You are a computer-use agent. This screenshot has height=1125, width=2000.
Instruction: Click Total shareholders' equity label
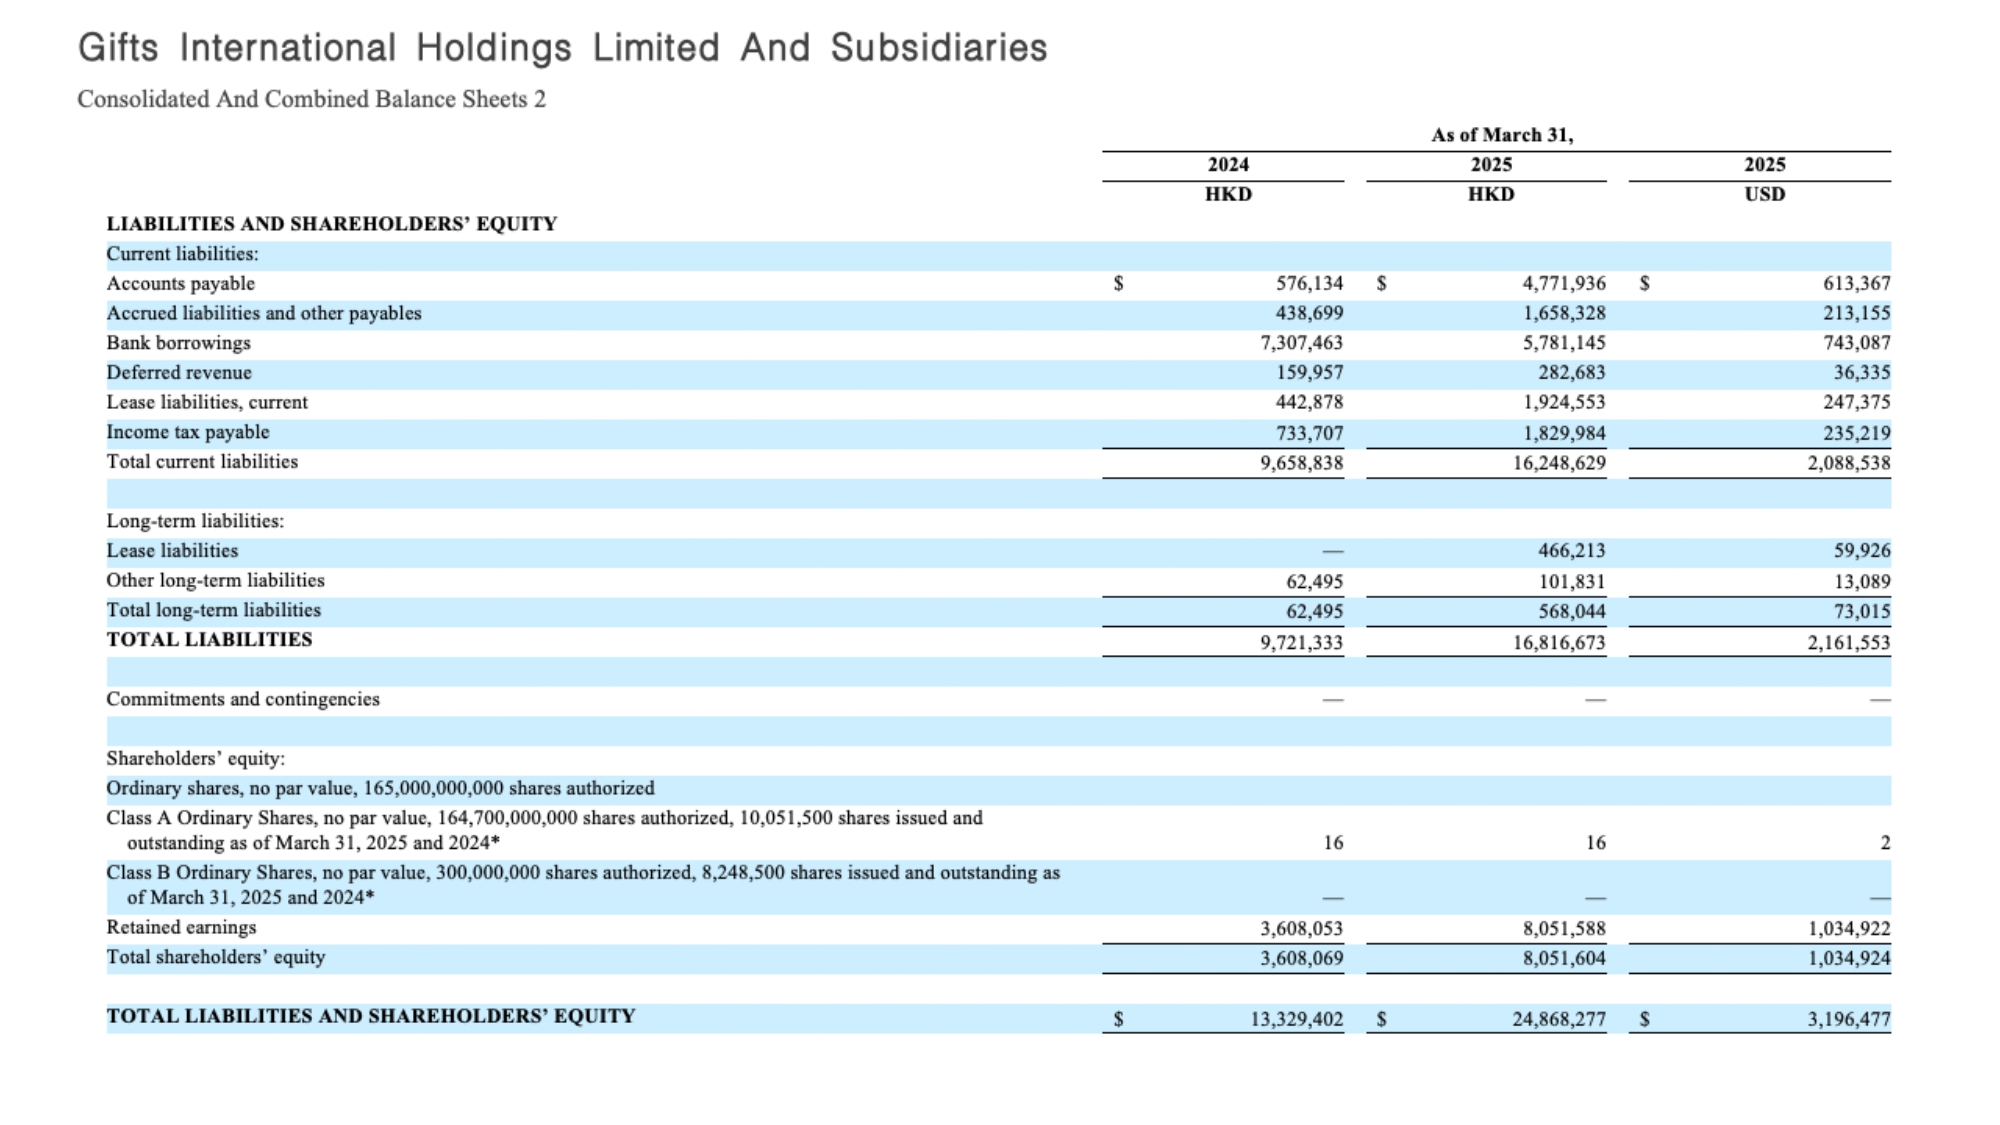216,957
